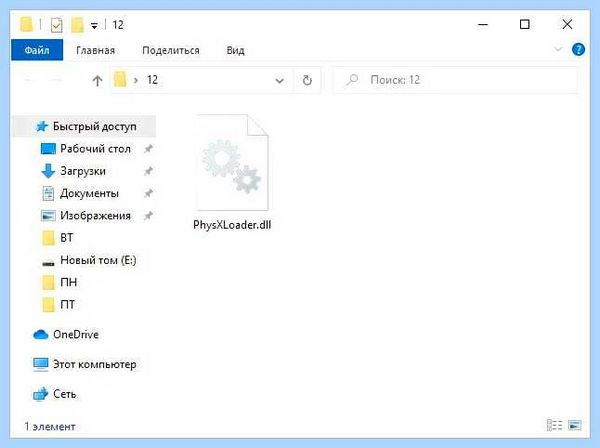Image resolution: width=600 pixels, height=448 pixels.
Task: Click the pin icon next to Загрузки
Action: tap(148, 171)
